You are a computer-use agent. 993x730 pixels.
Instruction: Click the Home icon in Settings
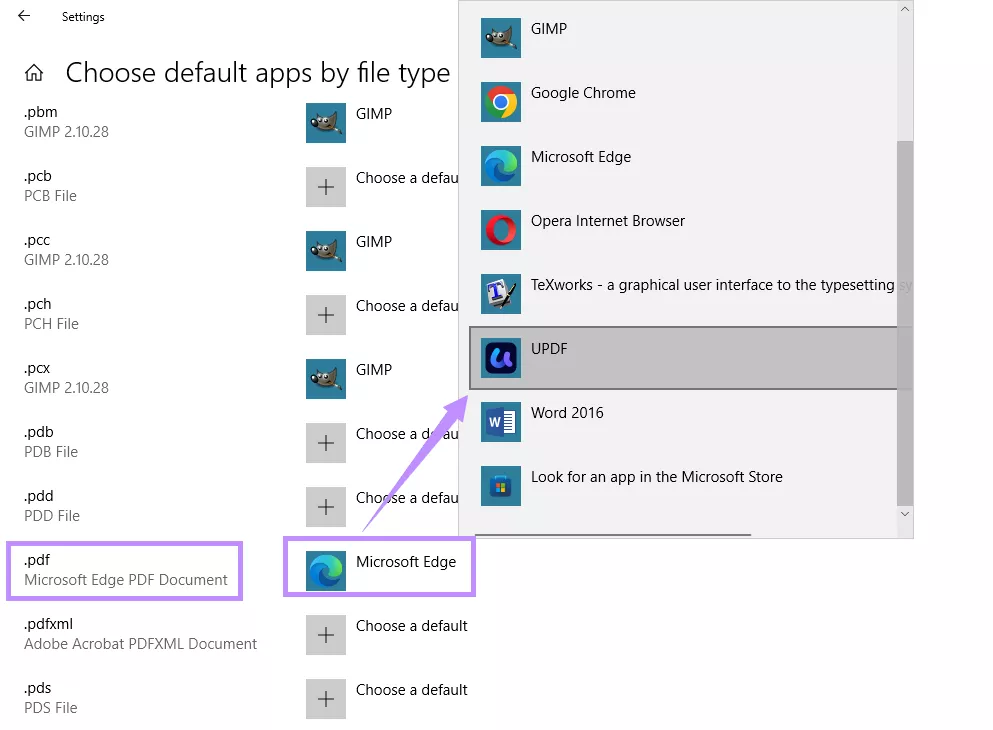click(x=34, y=72)
